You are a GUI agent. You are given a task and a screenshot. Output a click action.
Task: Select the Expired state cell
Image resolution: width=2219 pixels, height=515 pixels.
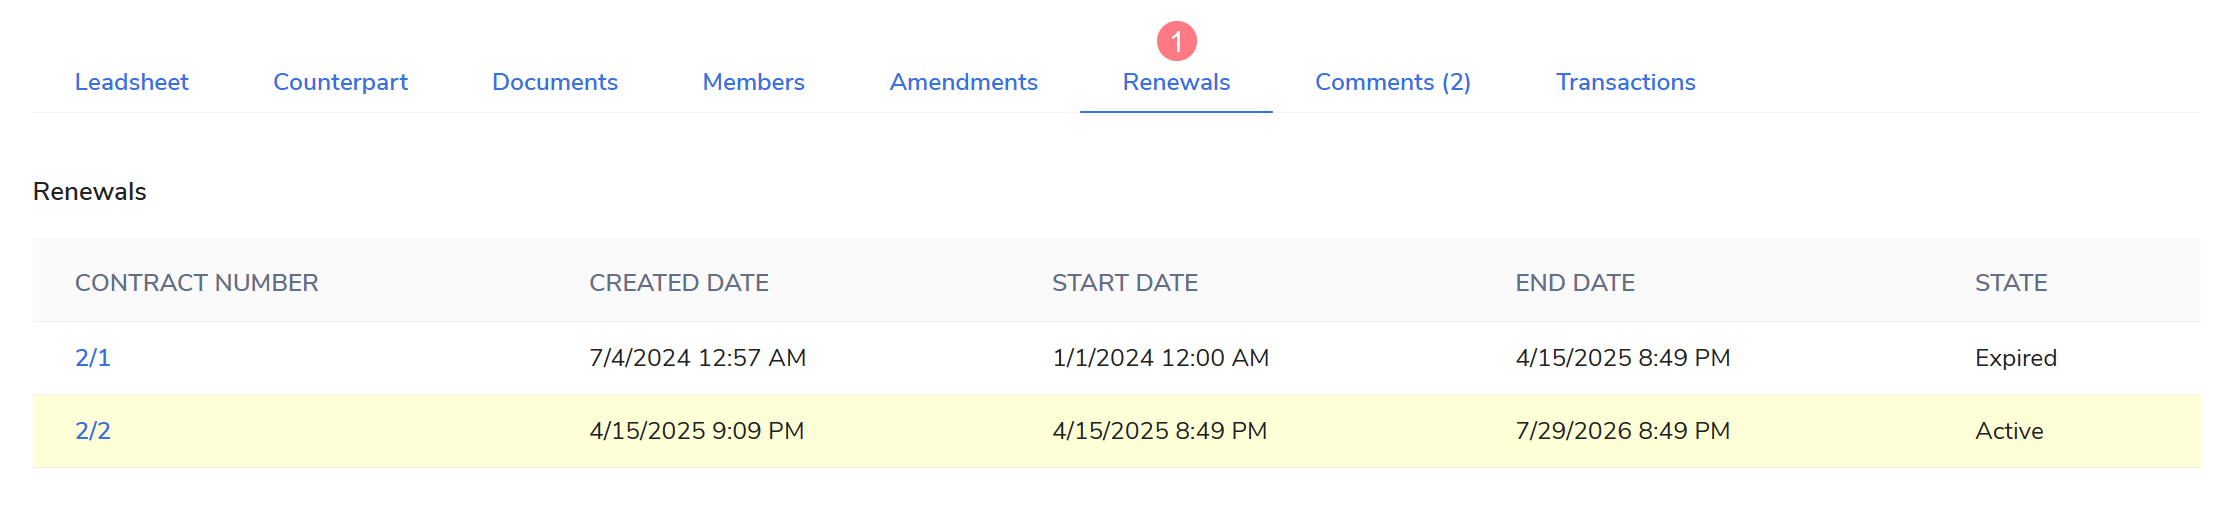pos(2015,358)
